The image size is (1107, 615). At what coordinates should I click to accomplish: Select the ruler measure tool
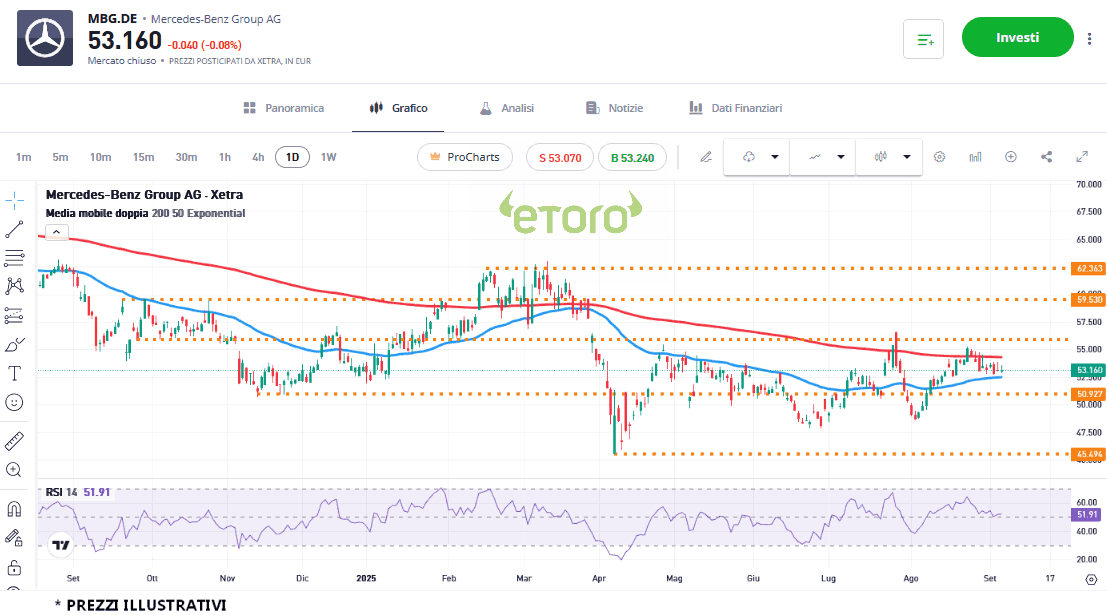[x=14, y=440]
